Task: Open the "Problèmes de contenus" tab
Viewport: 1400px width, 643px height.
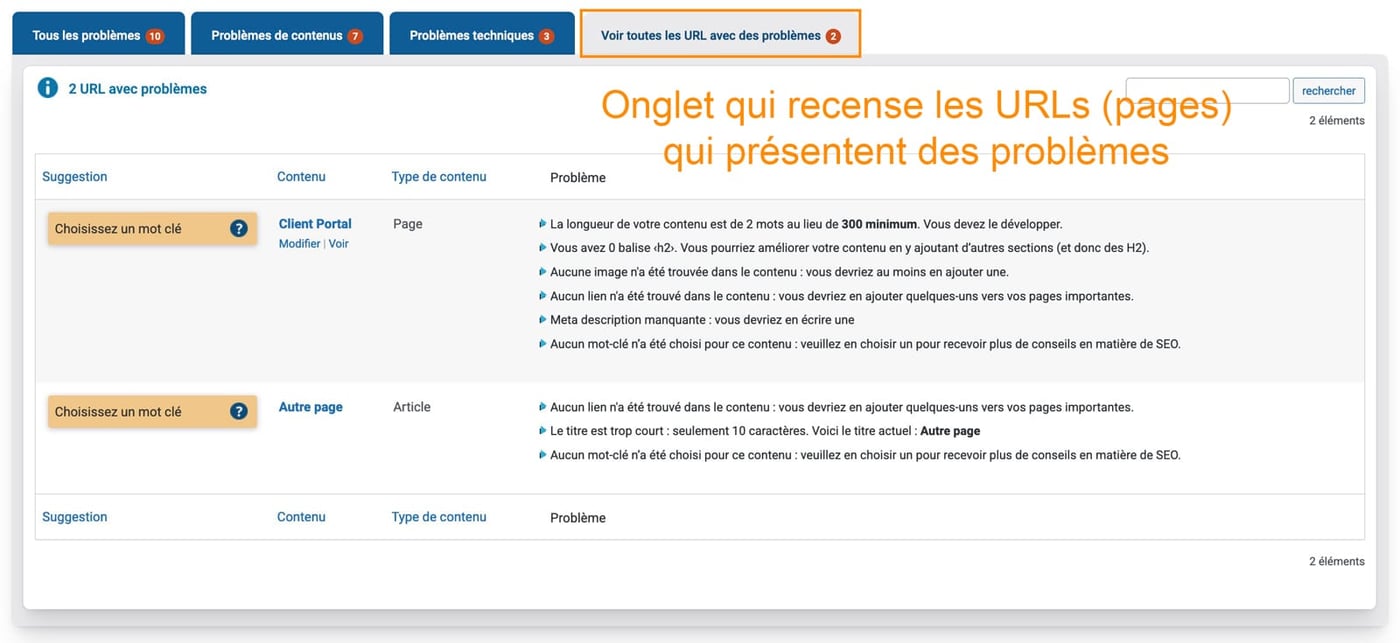Action: (287, 33)
